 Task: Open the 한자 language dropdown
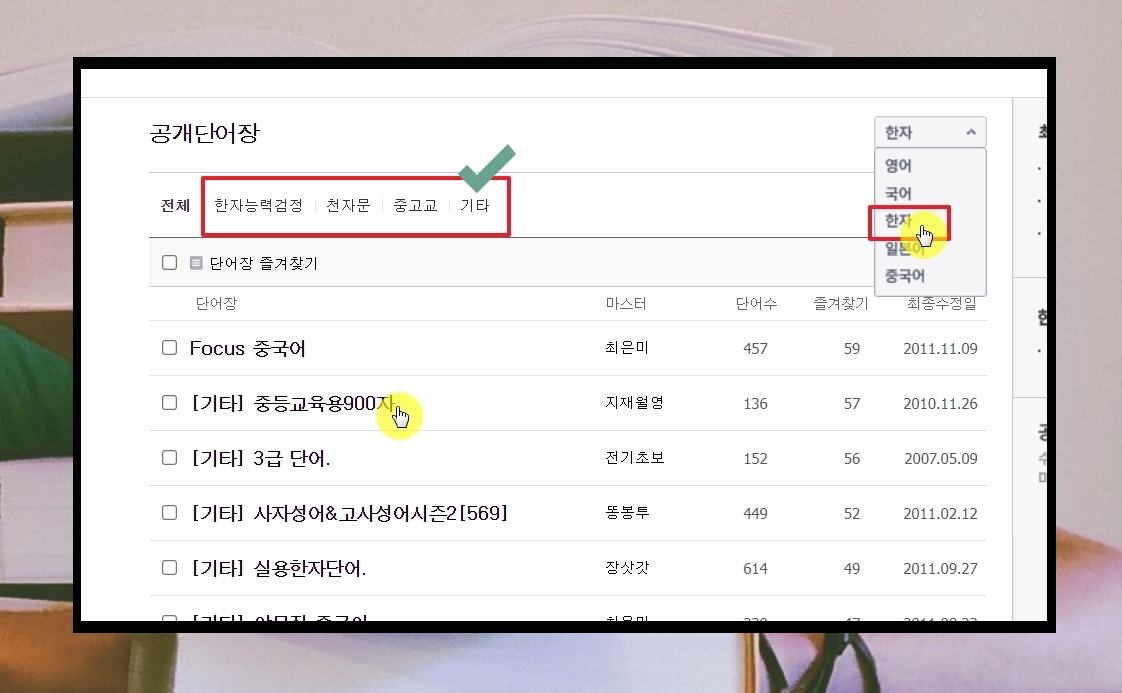930,132
